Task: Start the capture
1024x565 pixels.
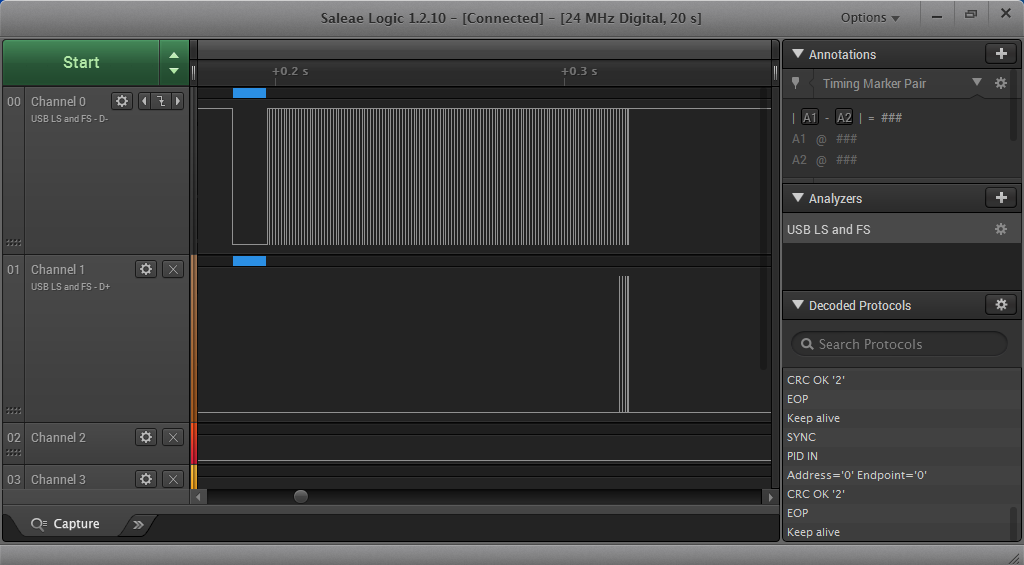Action: (x=81, y=62)
